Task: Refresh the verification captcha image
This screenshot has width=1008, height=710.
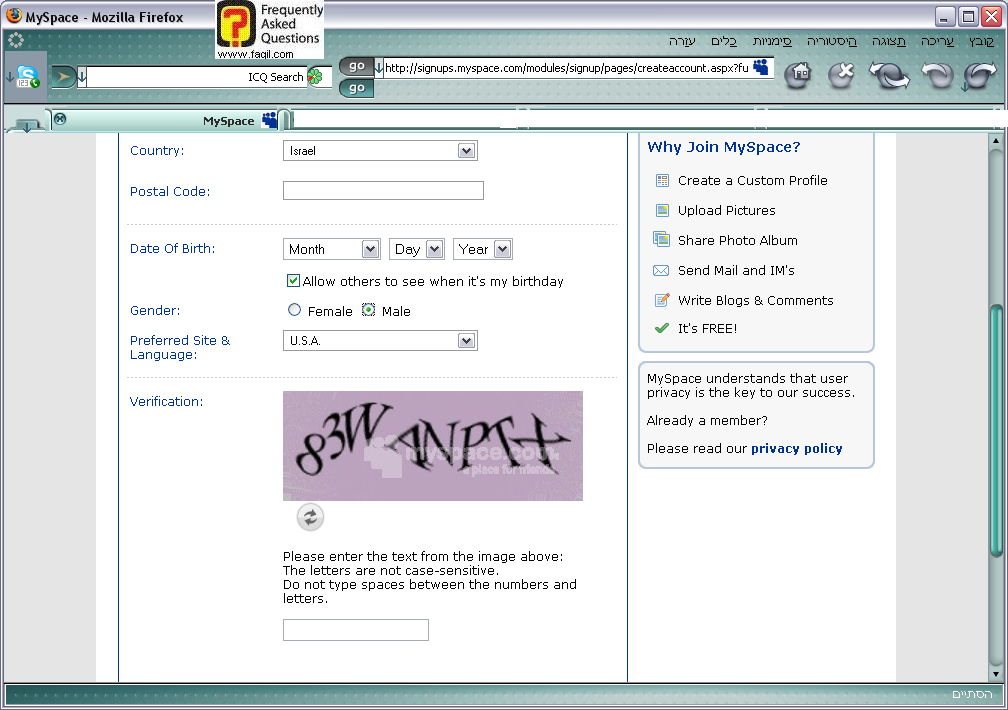Action: coord(310,517)
